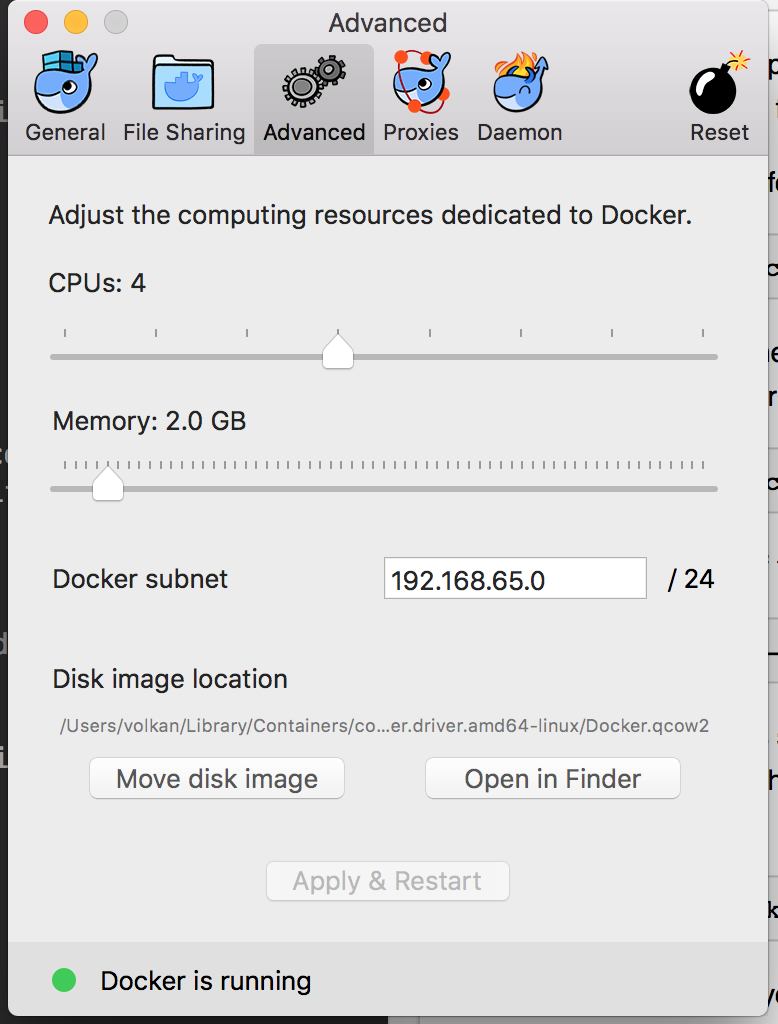This screenshot has width=778, height=1024.
Task: Click the File Sharing folder icon
Action: pos(184,81)
